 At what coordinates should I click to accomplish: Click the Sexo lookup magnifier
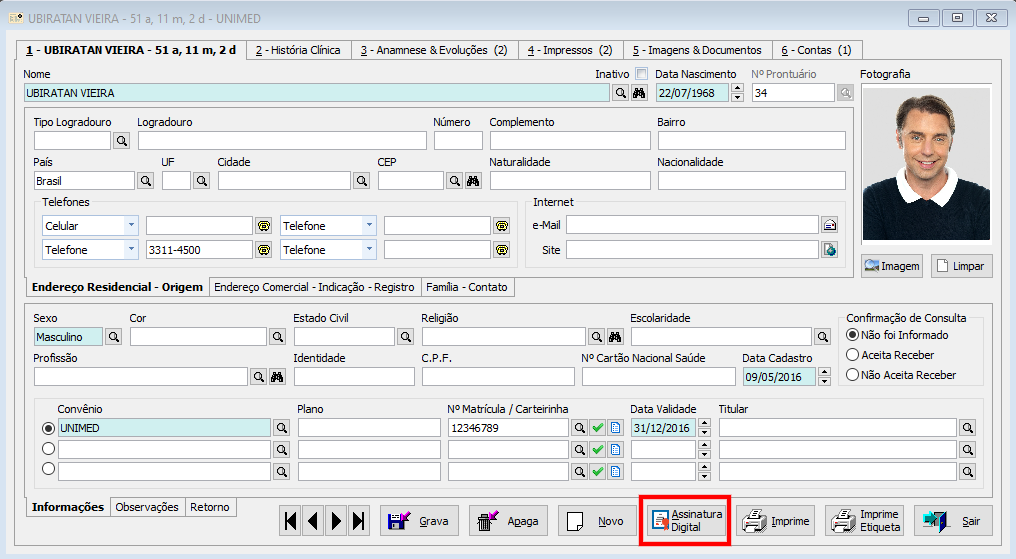pyautogui.click(x=113, y=337)
